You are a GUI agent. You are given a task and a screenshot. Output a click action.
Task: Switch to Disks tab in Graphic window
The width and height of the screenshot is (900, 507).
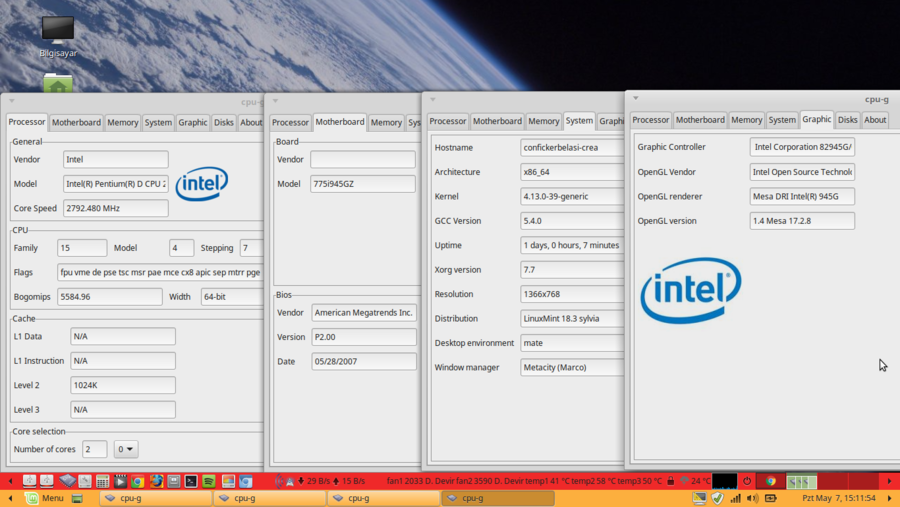coord(847,120)
